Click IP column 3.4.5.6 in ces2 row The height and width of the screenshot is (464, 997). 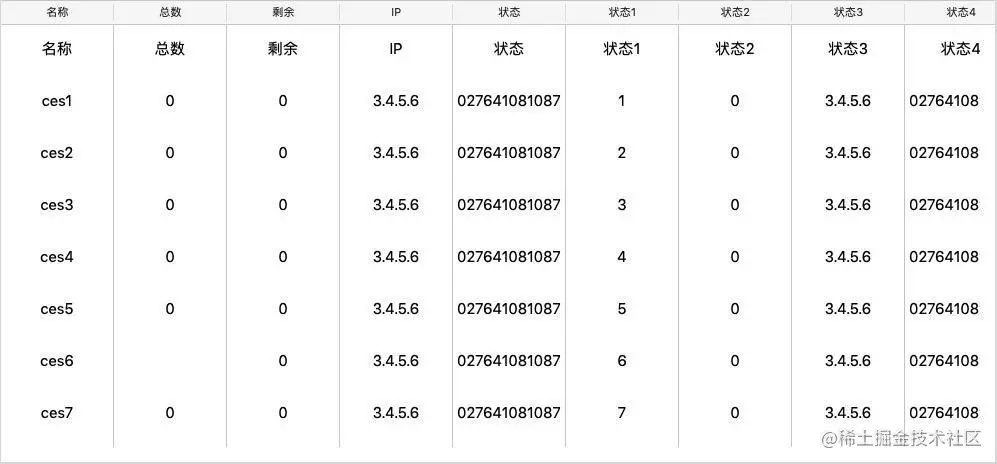(x=395, y=153)
